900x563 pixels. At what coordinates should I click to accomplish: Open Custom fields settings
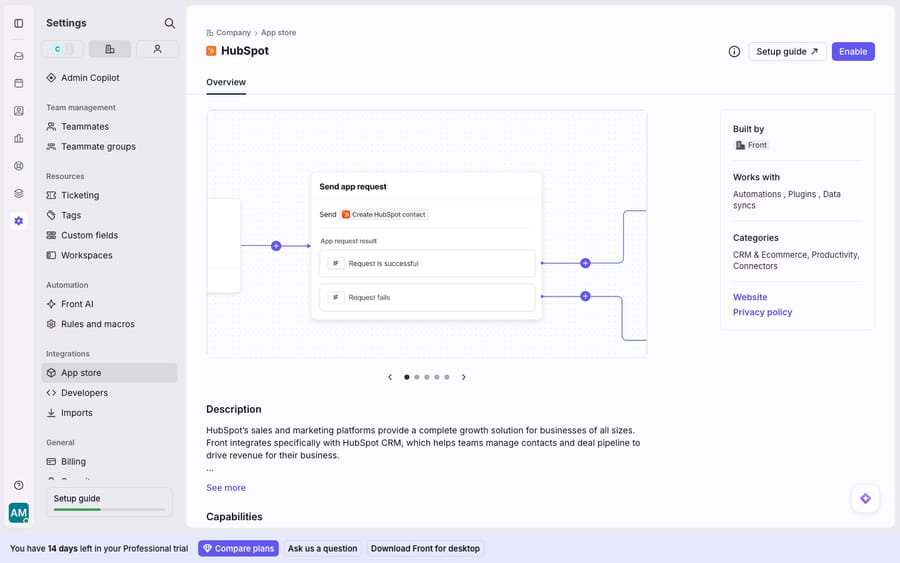(109, 235)
